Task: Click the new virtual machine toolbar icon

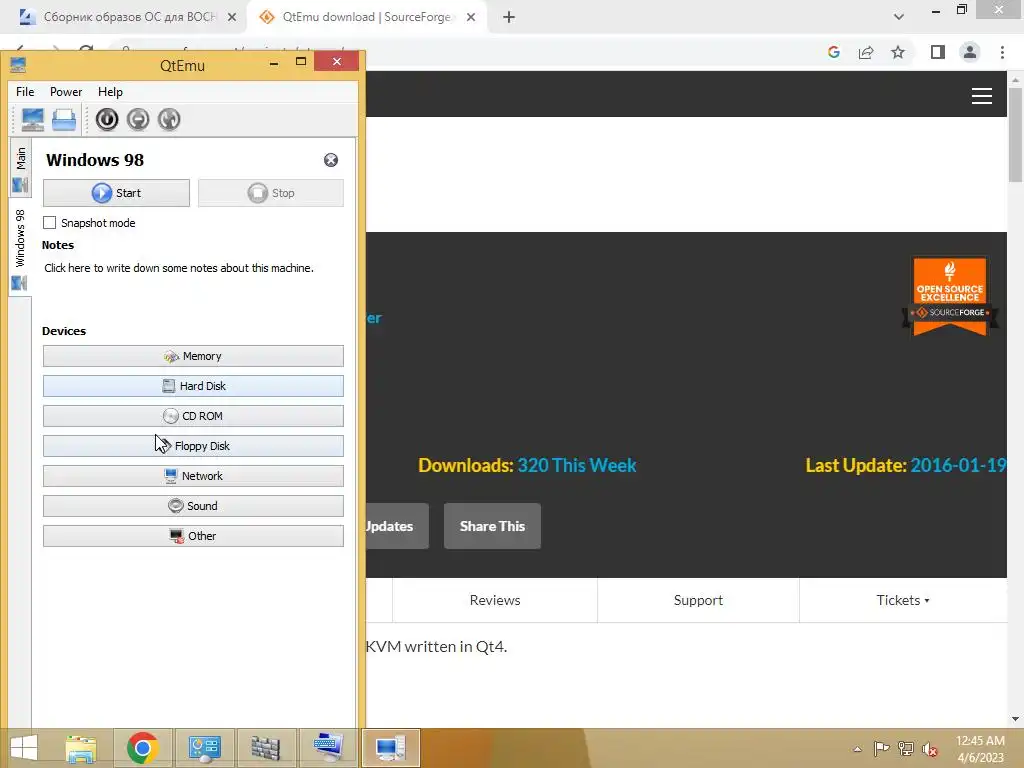Action: [32, 120]
